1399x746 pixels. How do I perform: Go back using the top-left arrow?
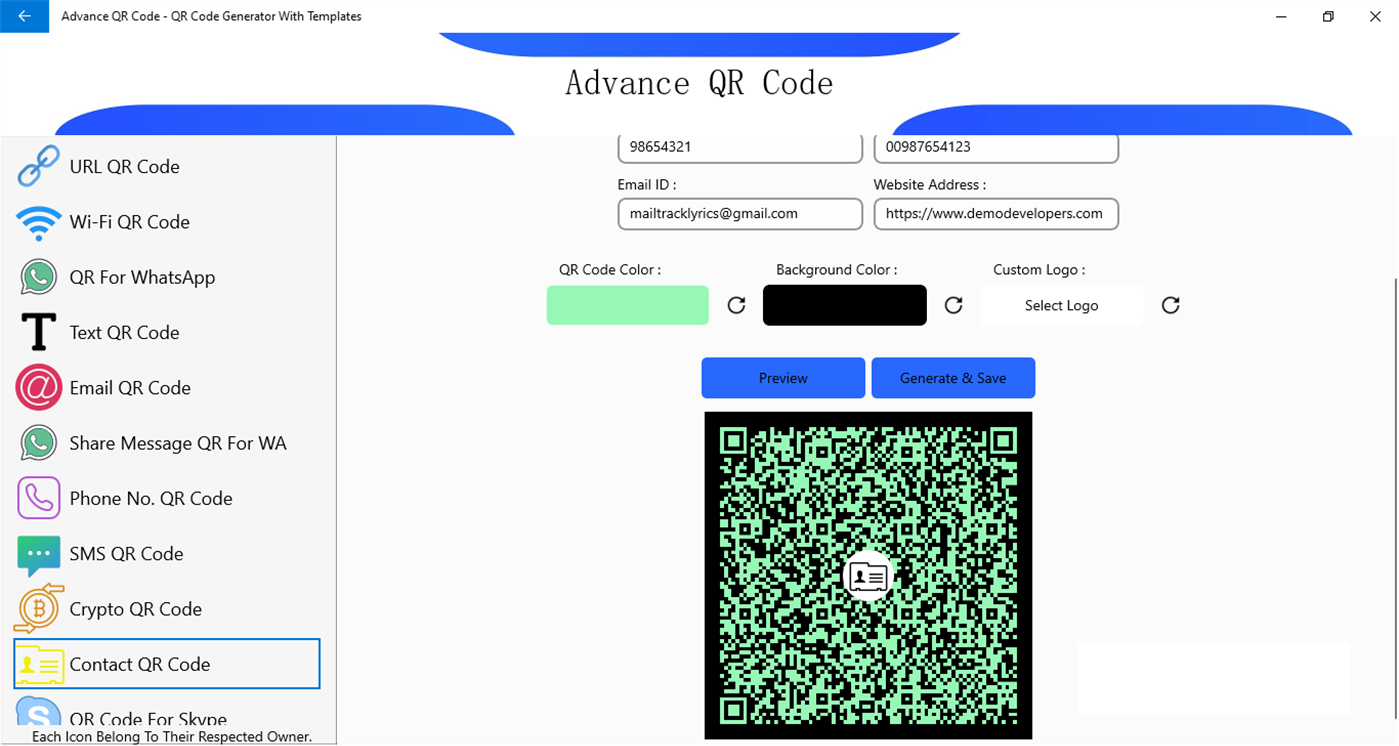(24, 16)
